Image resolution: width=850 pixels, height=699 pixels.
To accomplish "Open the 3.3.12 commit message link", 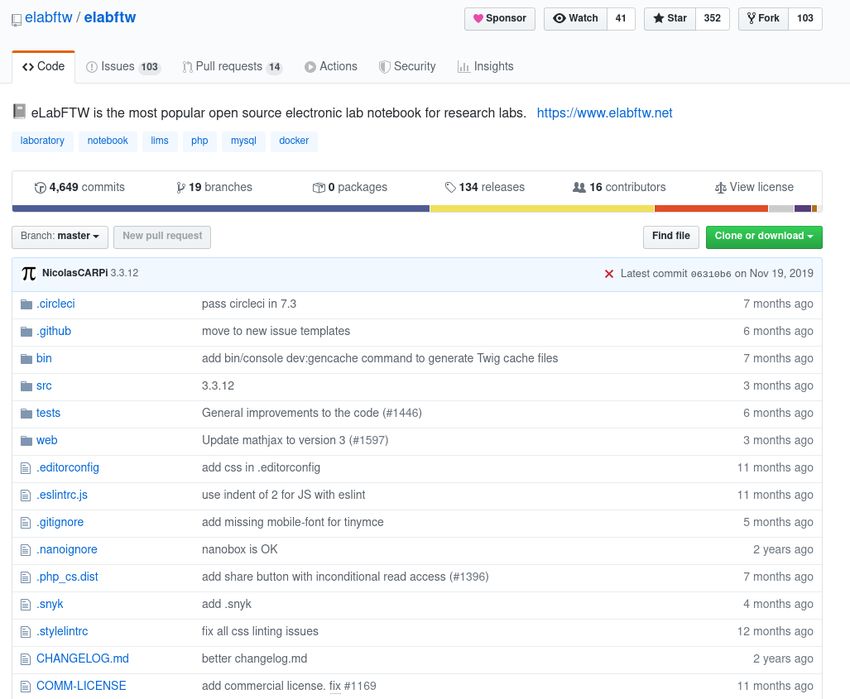I will coord(124,273).
